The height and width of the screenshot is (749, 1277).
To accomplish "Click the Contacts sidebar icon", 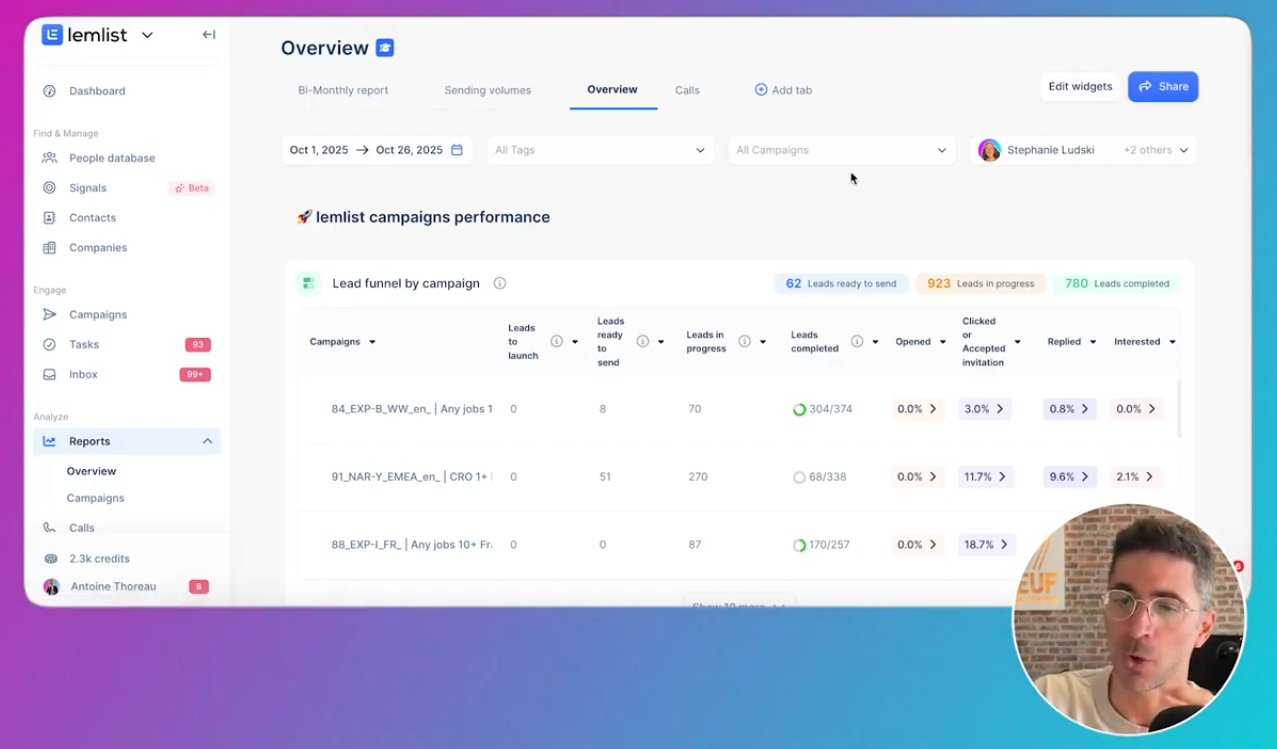I will (49, 218).
